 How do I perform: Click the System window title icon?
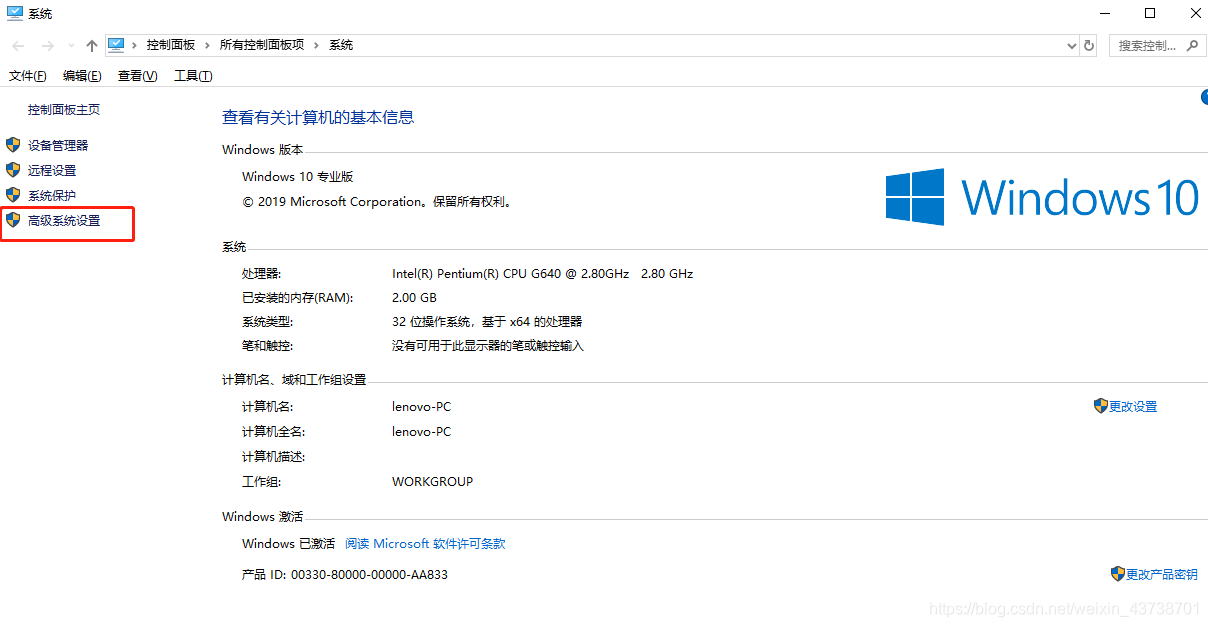[15, 13]
